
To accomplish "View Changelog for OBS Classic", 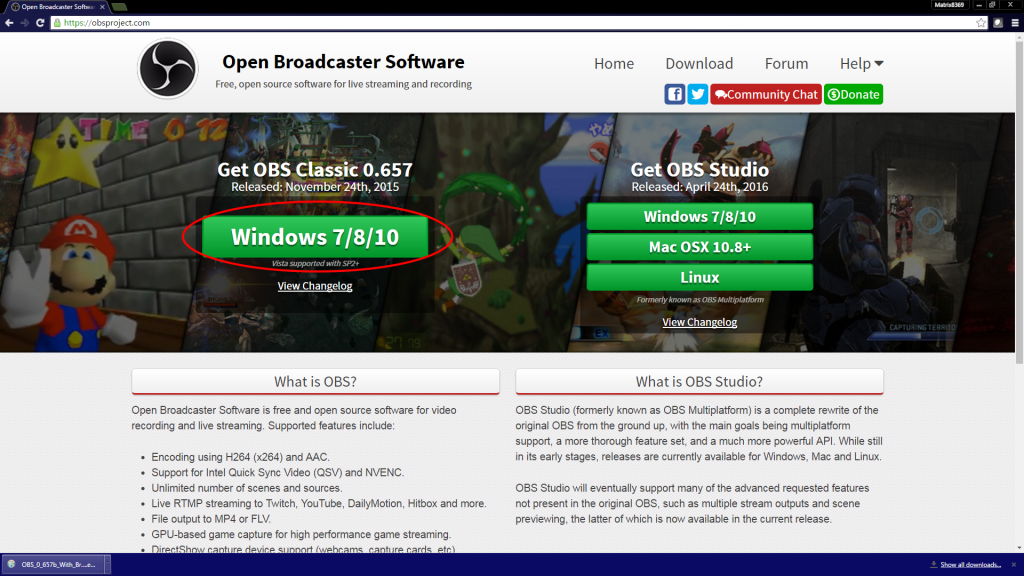I will point(315,285).
